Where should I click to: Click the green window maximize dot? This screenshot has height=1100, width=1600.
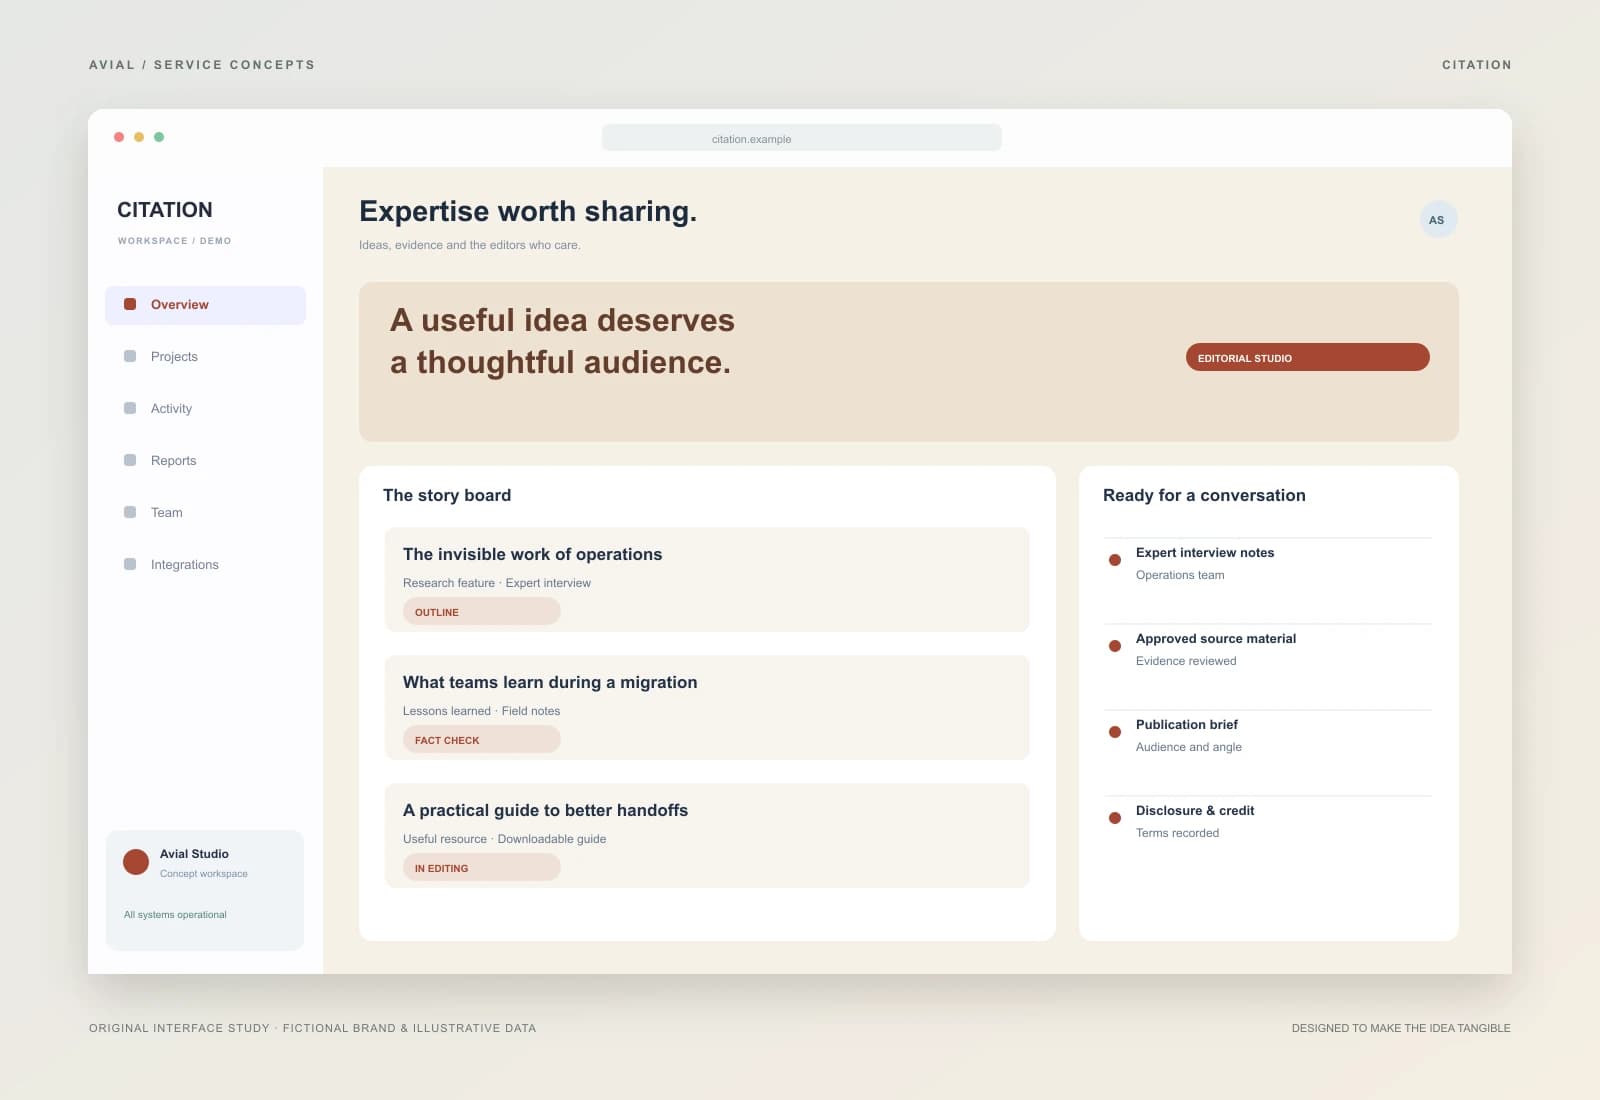click(159, 137)
